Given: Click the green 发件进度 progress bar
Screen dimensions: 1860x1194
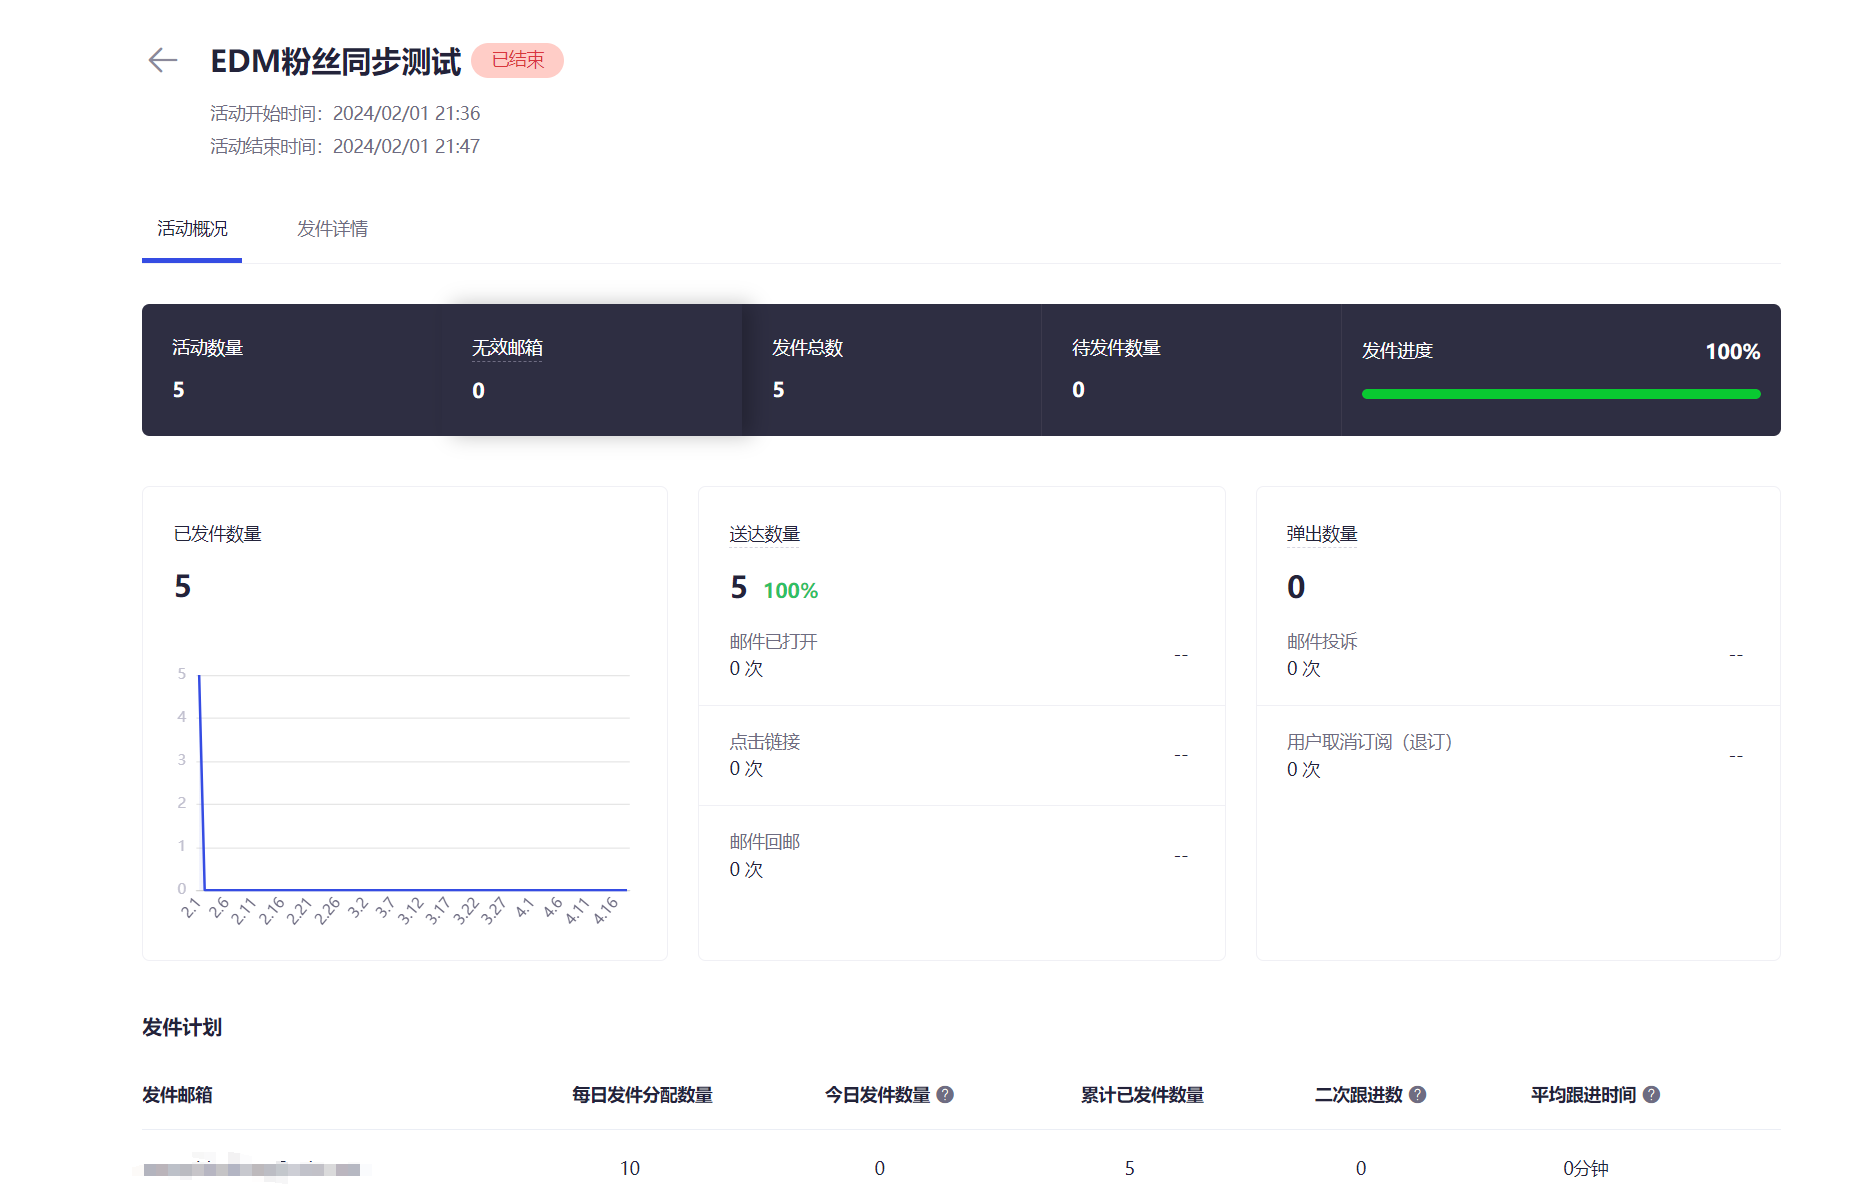Looking at the screenshot, I should [1561, 394].
